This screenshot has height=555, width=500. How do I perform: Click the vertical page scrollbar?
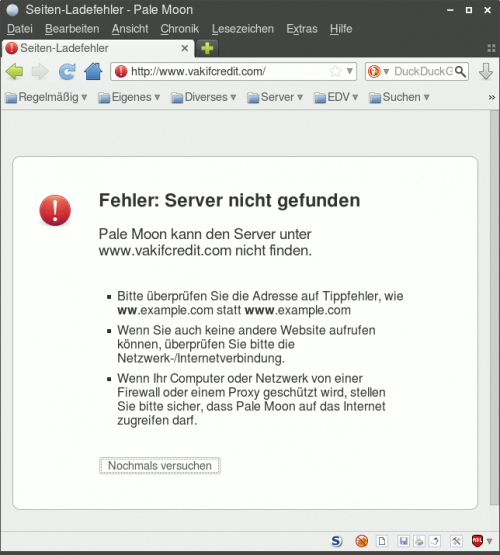click(494, 307)
